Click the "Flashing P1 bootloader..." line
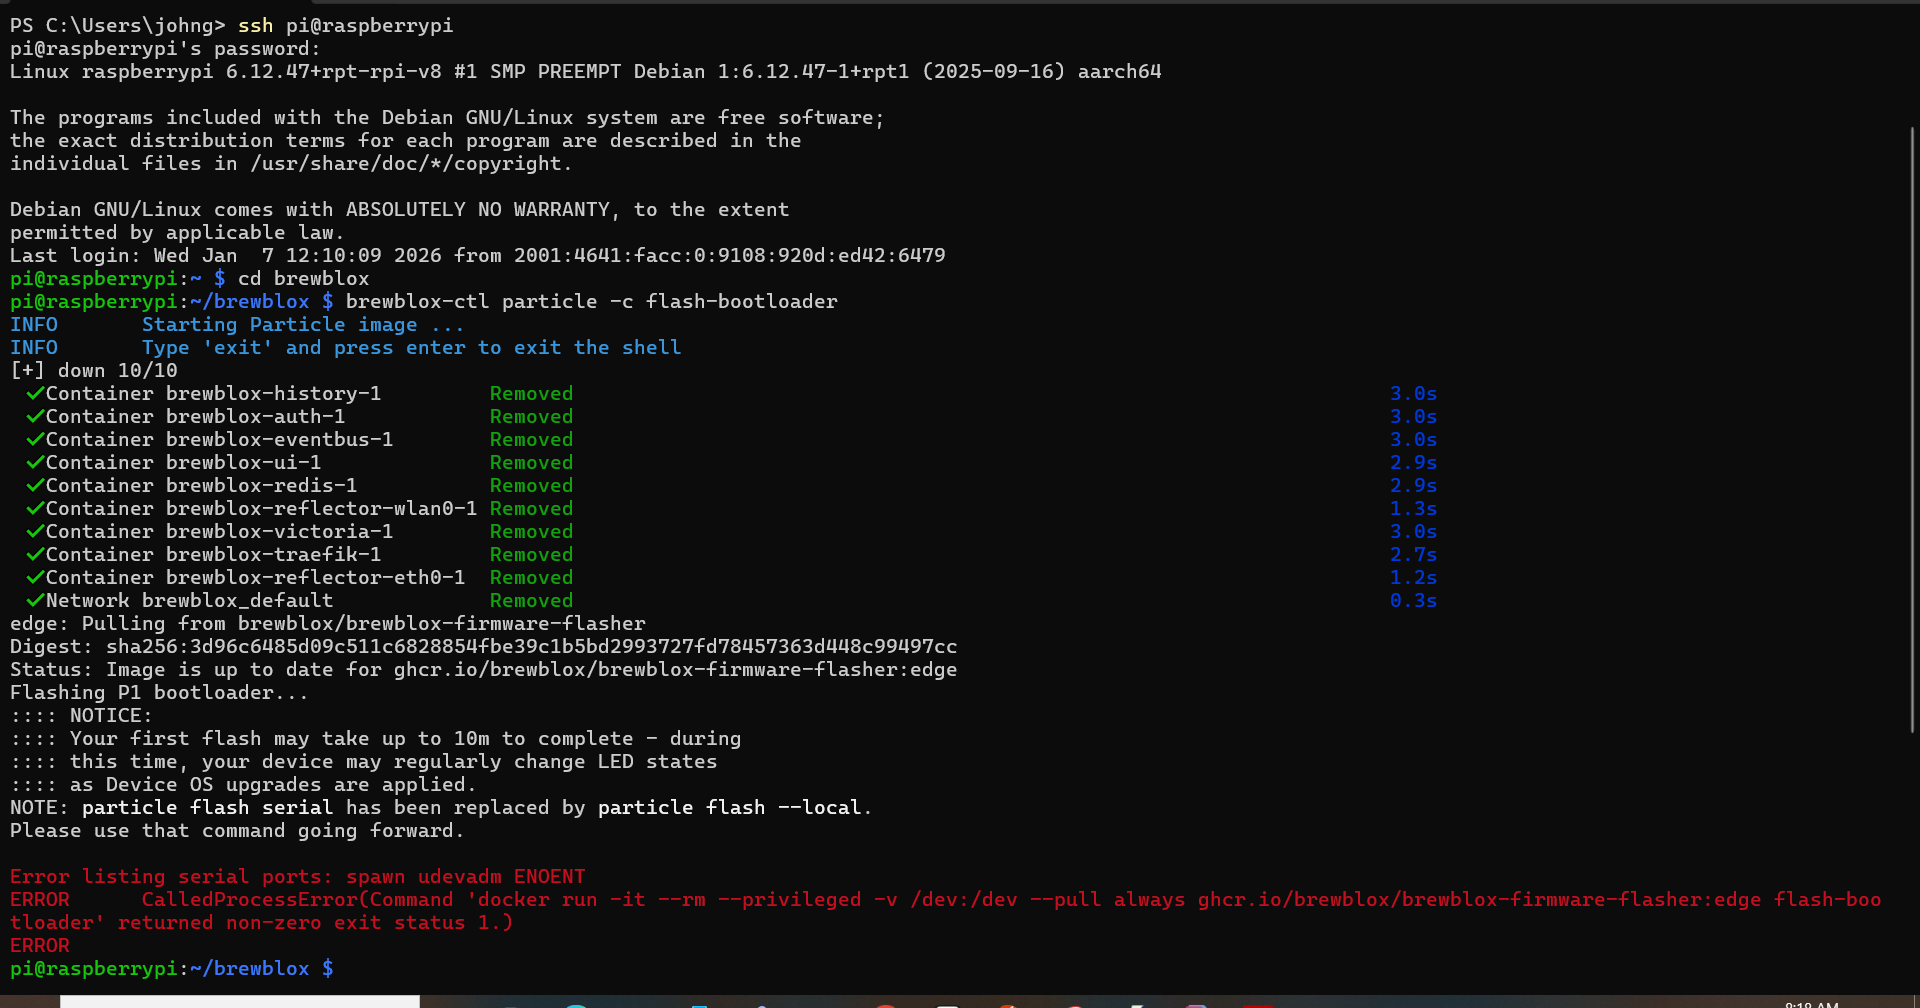Screen dimensions: 1920x1008 tap(159, 693)
